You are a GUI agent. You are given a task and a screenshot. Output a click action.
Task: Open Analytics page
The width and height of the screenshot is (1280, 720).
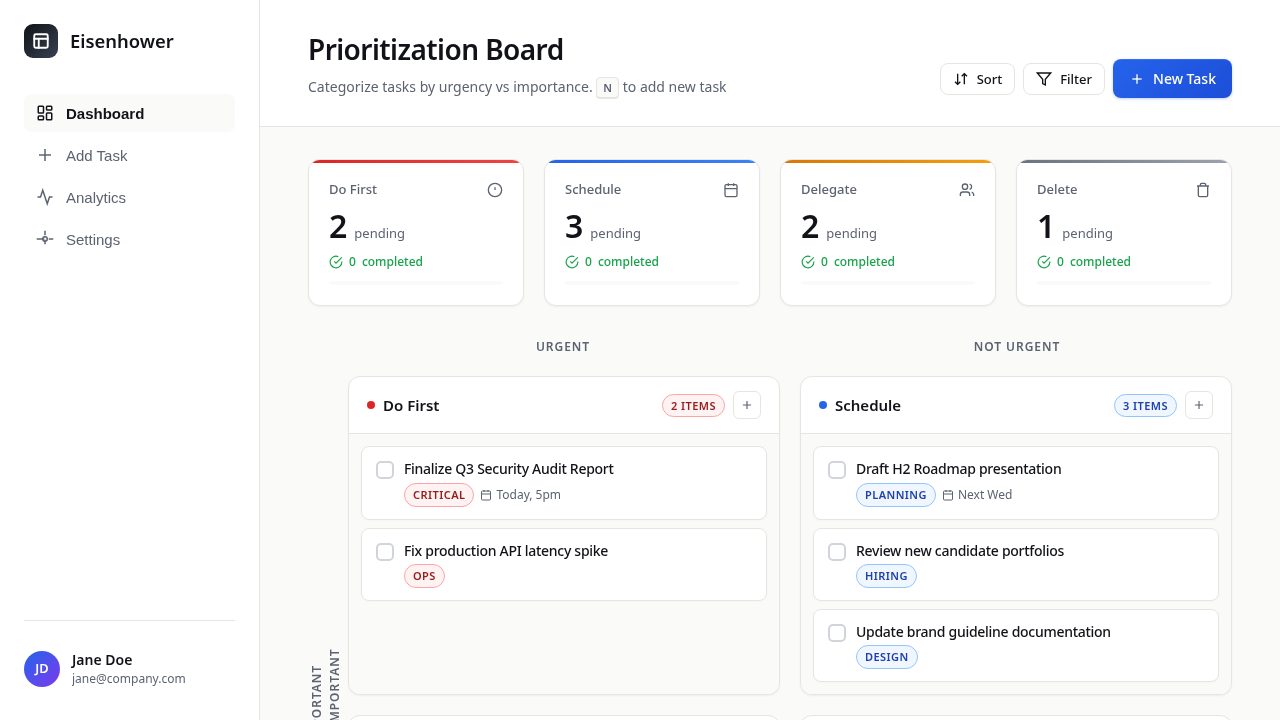pos(129,197)
